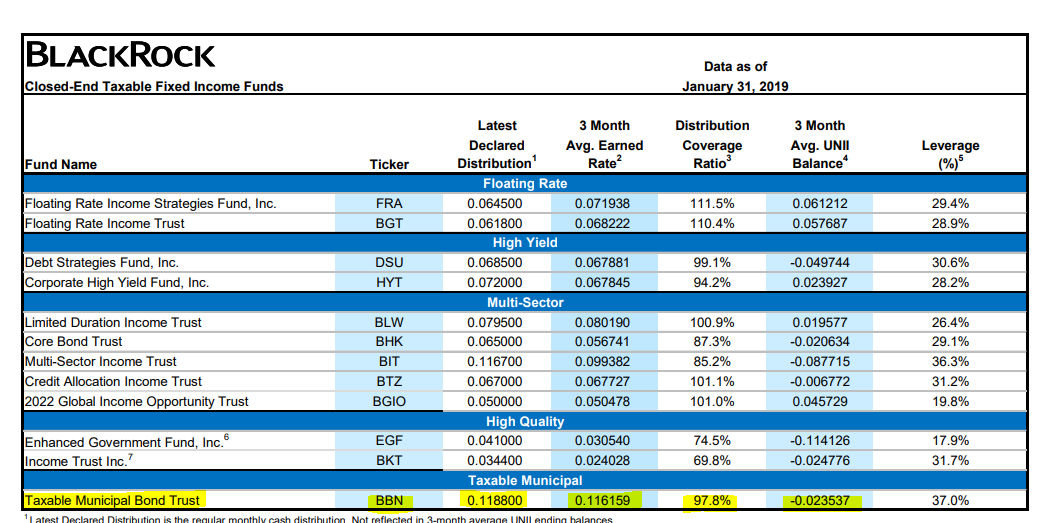
Task: Click the 19.8% leverage for BGIO
Action: (950, 402)
